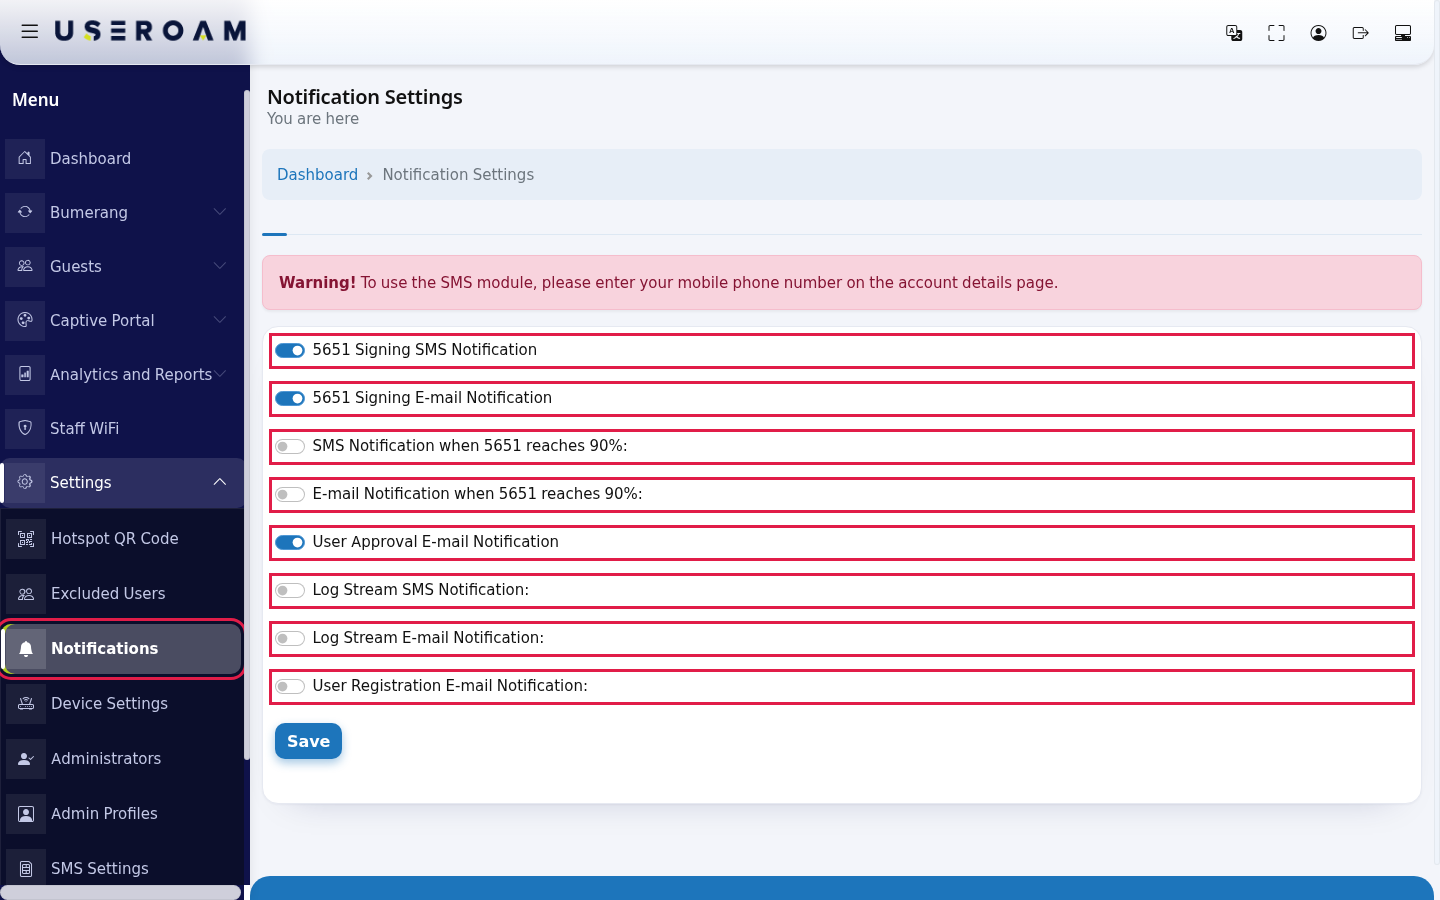Follow the Dashboard breadcrumb link
The height and width of the screenshot is (900, 1440).
[317, 174]
